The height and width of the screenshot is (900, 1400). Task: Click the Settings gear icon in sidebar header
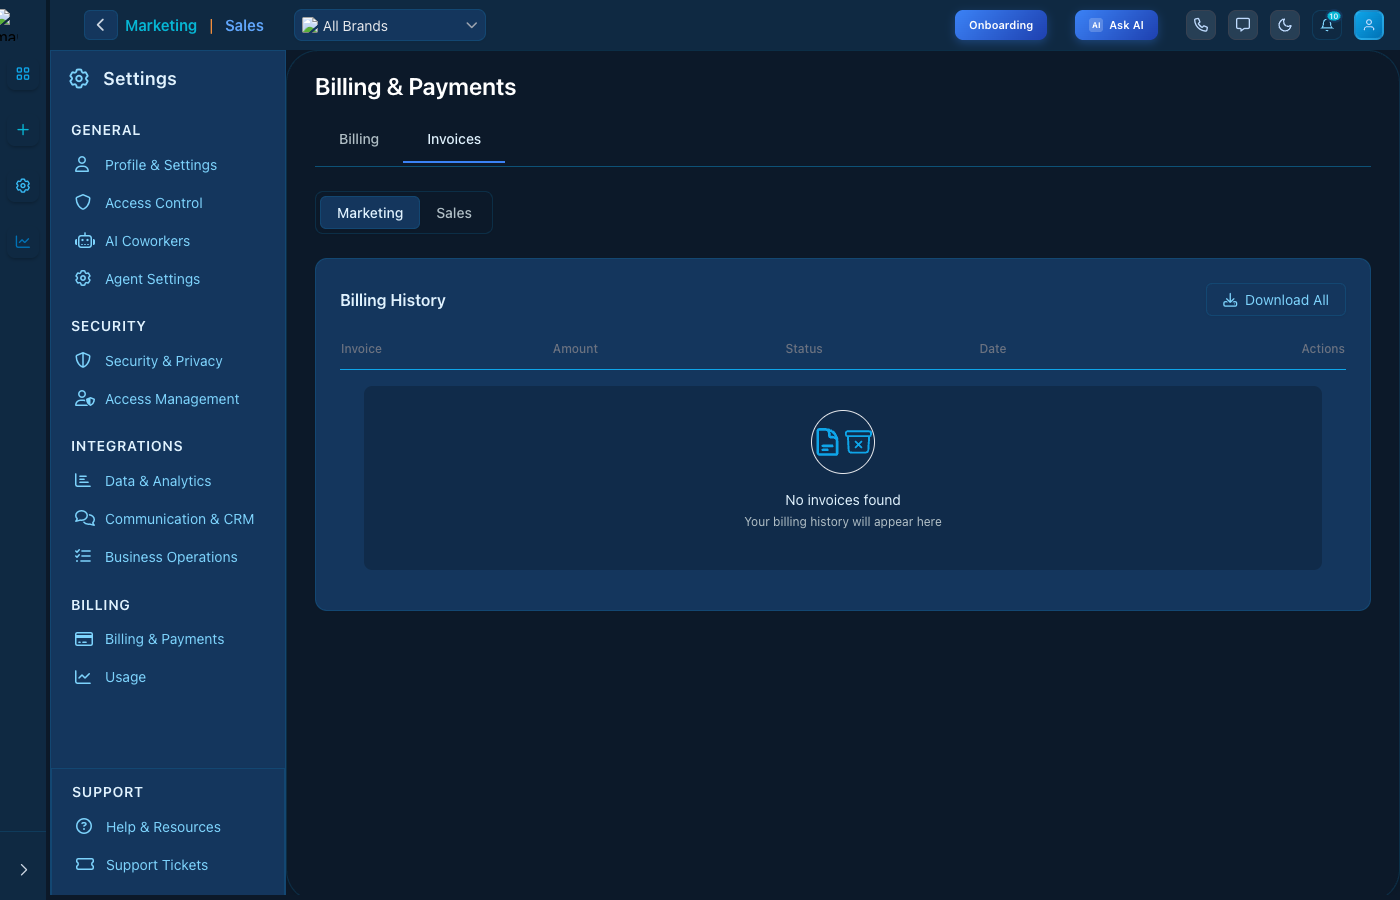(79, 79)
